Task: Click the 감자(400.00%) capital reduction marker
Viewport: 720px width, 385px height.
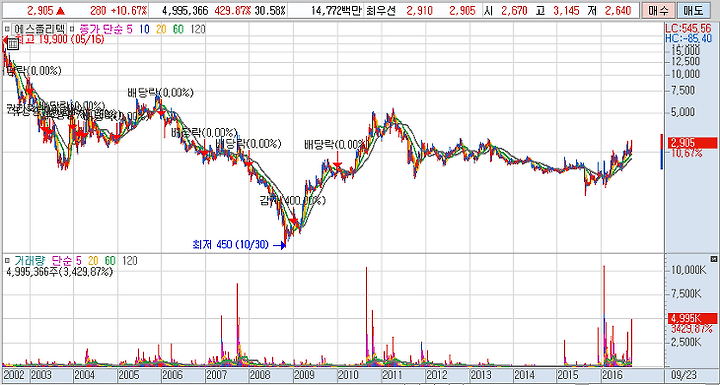Action: click(292, 201)
